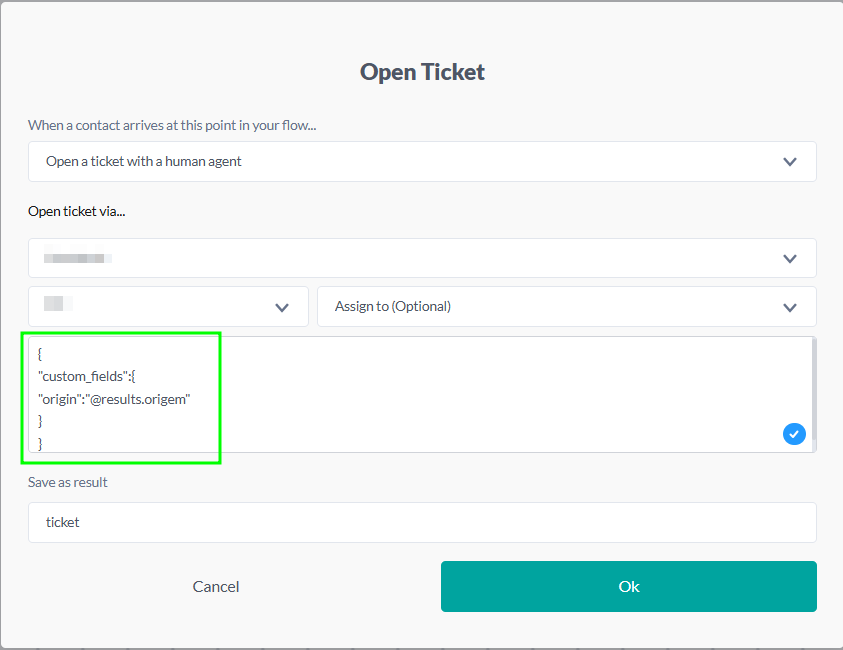
Task: Open the small topic dropdown on the left
Action: coord(150,307)
